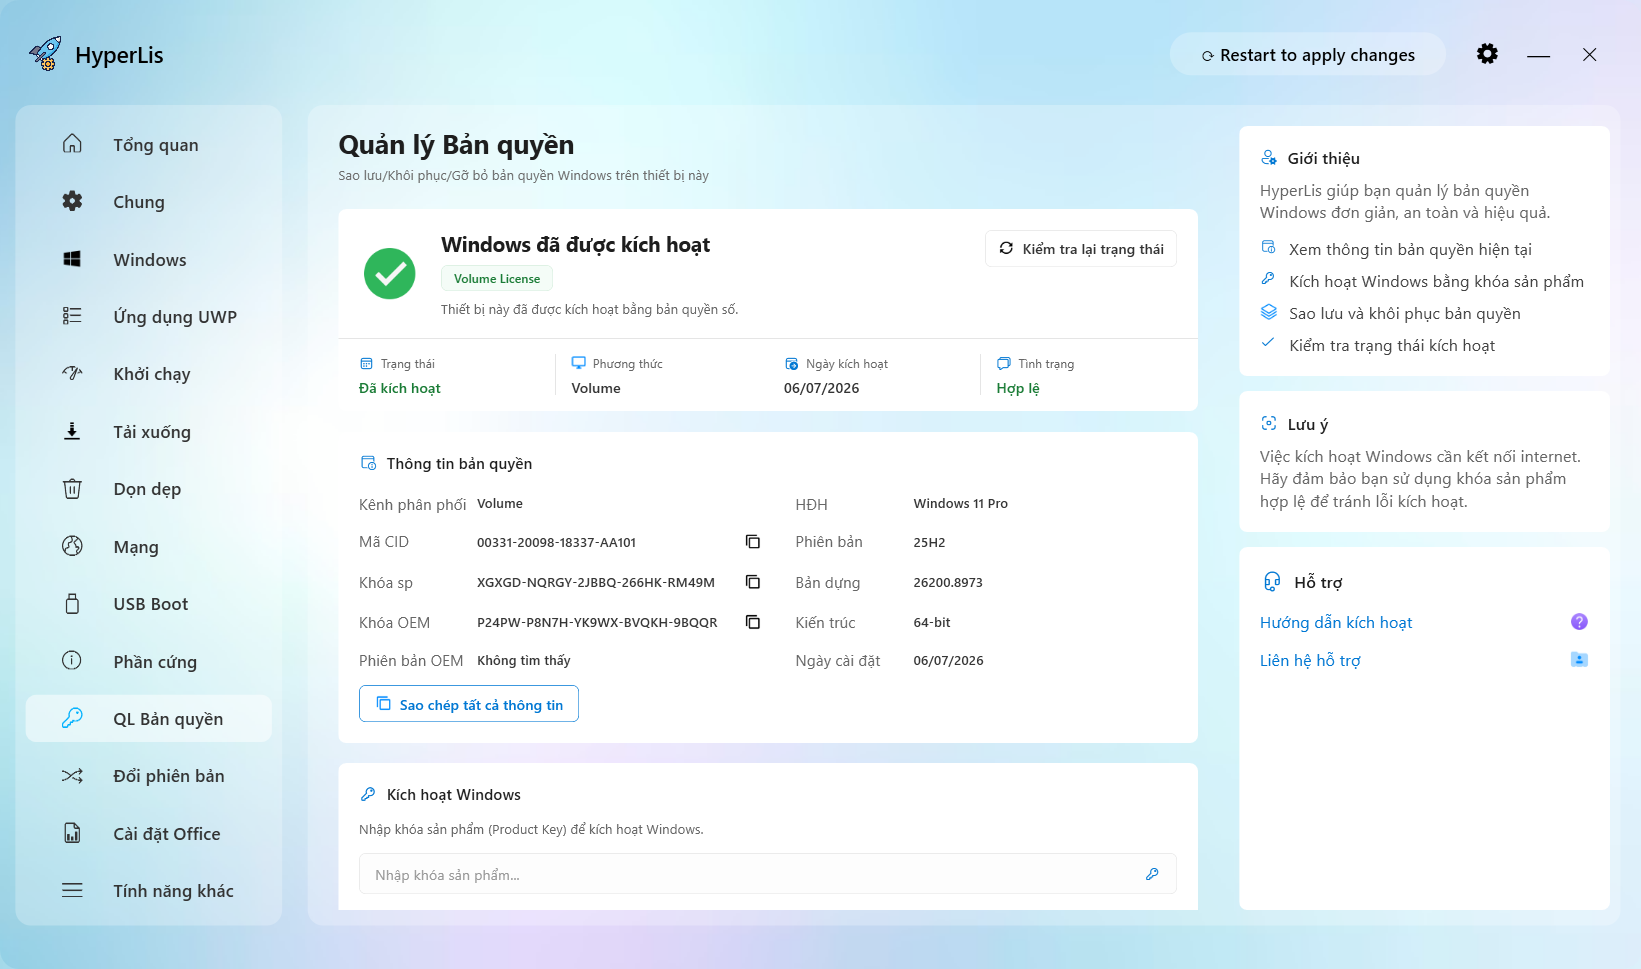Show Phần cứng information

[x=149, y=661]
